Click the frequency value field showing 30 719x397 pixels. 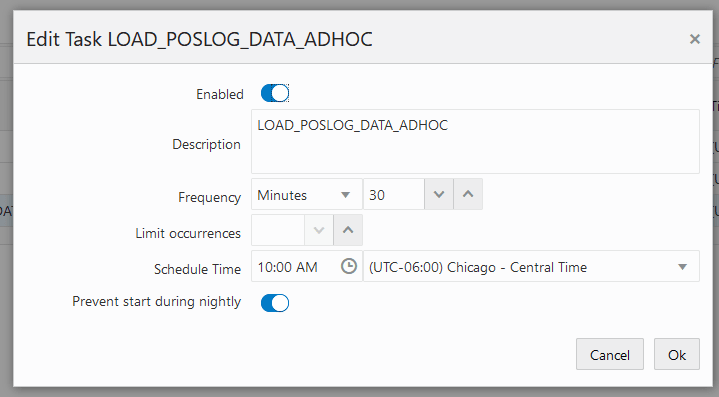click(394, 194)
